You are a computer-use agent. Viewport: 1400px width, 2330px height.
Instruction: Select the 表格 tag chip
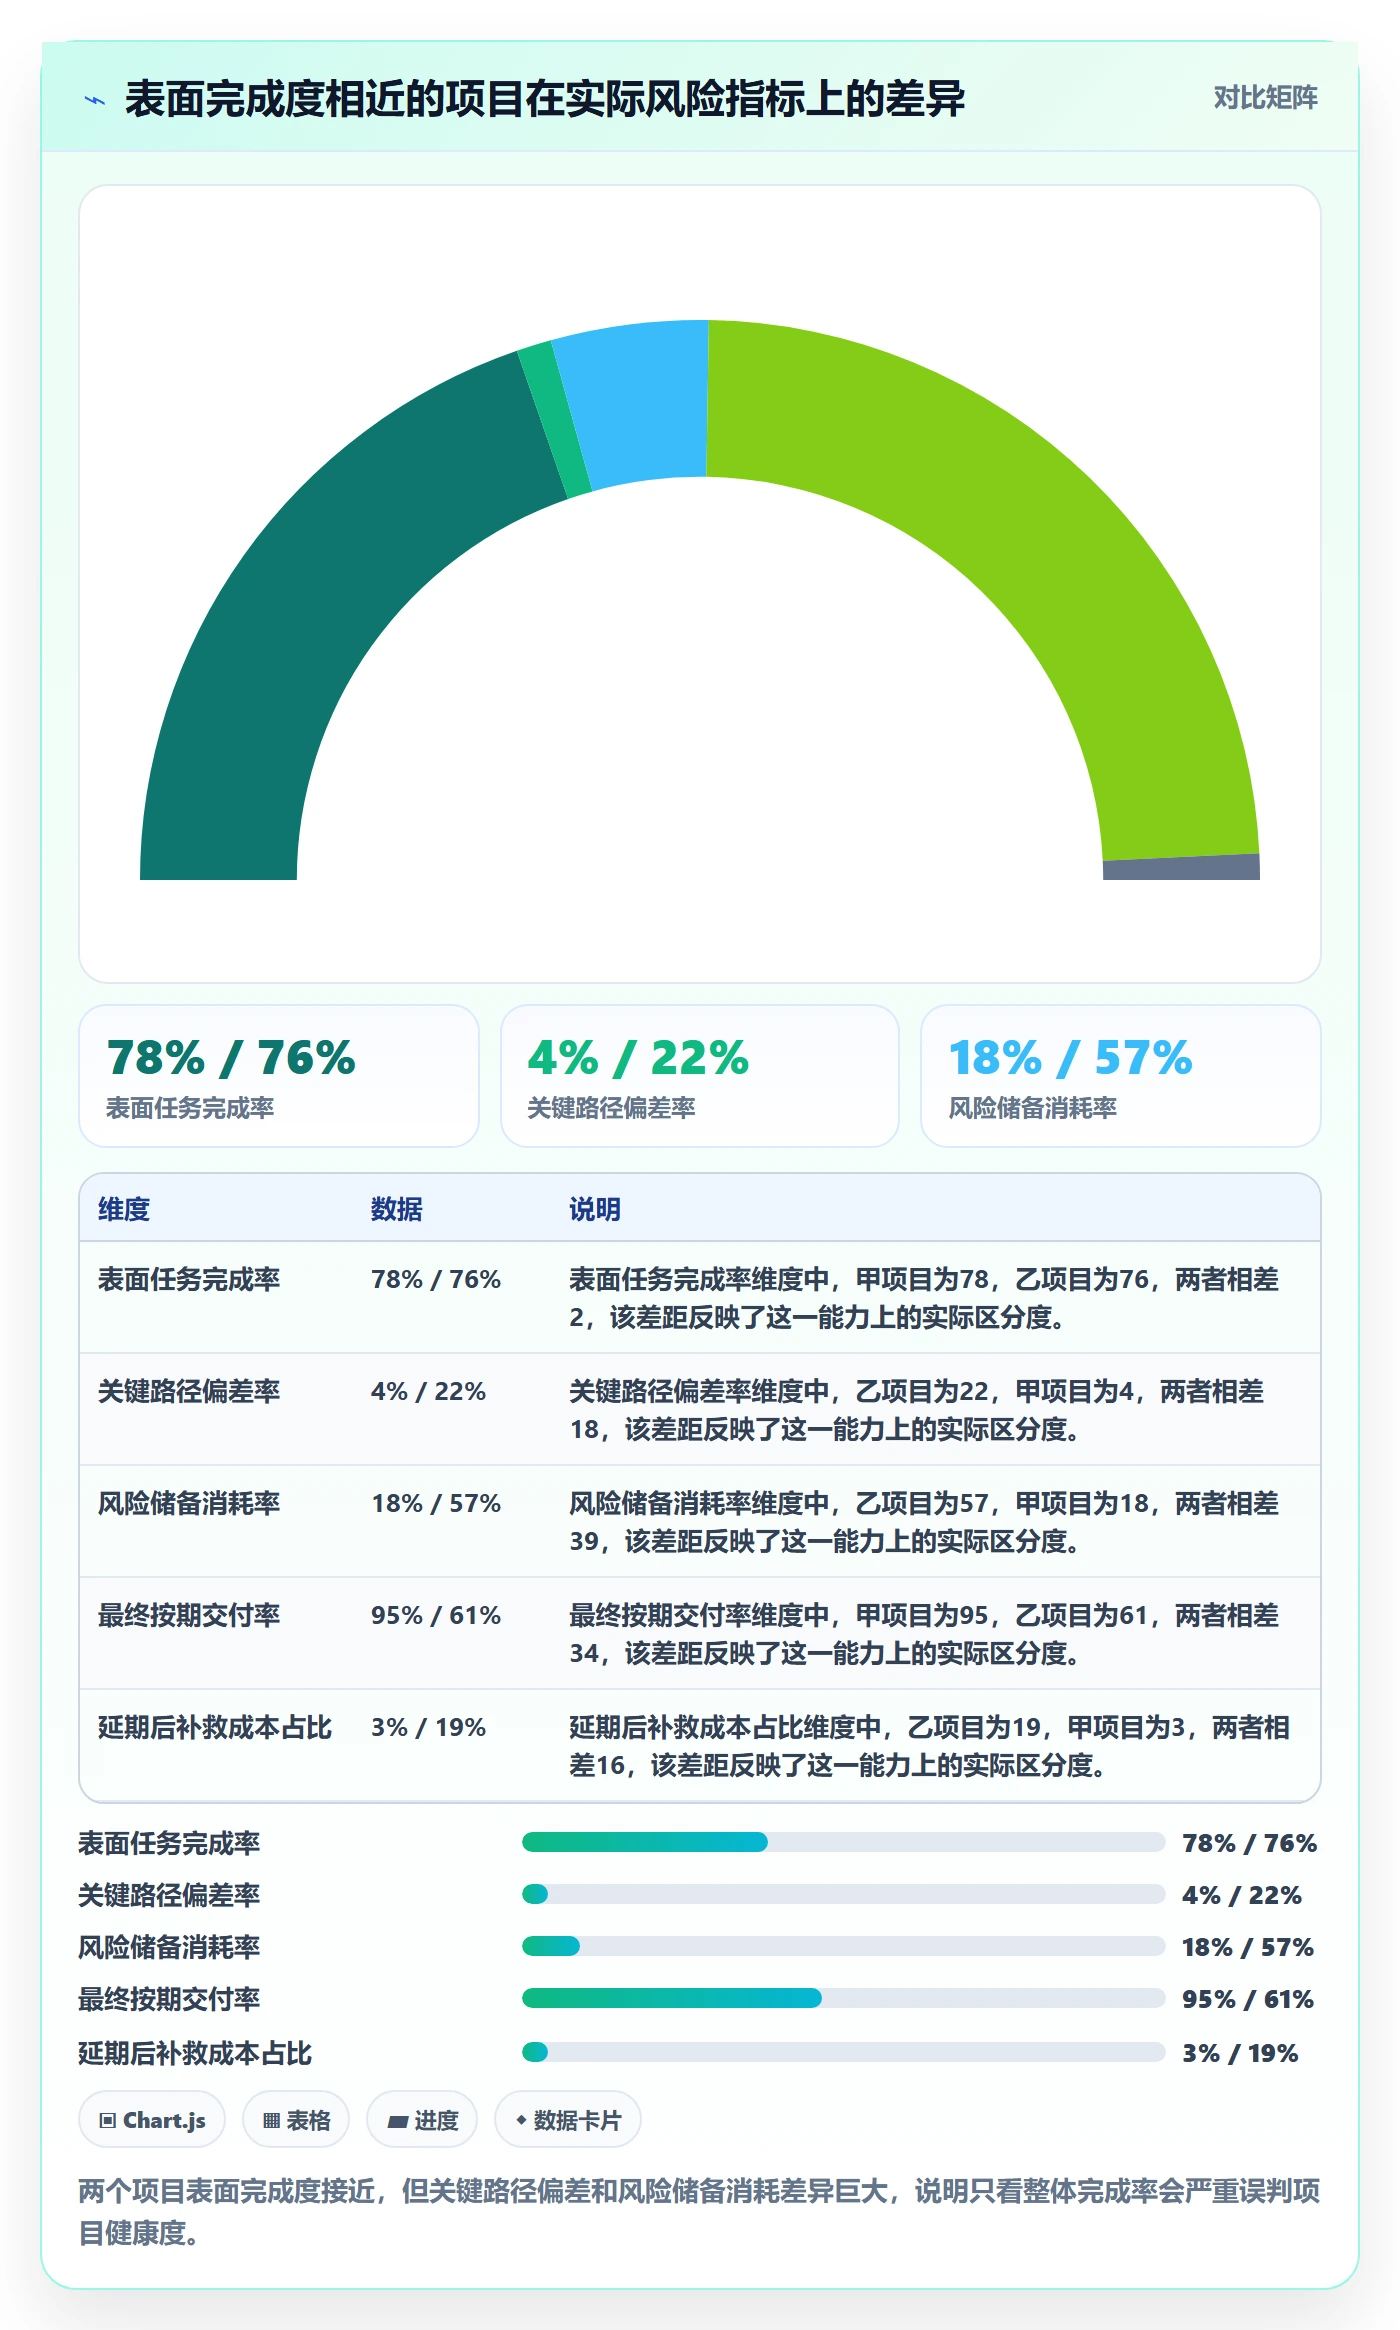pyautogui.click(x=296, y=2120)
